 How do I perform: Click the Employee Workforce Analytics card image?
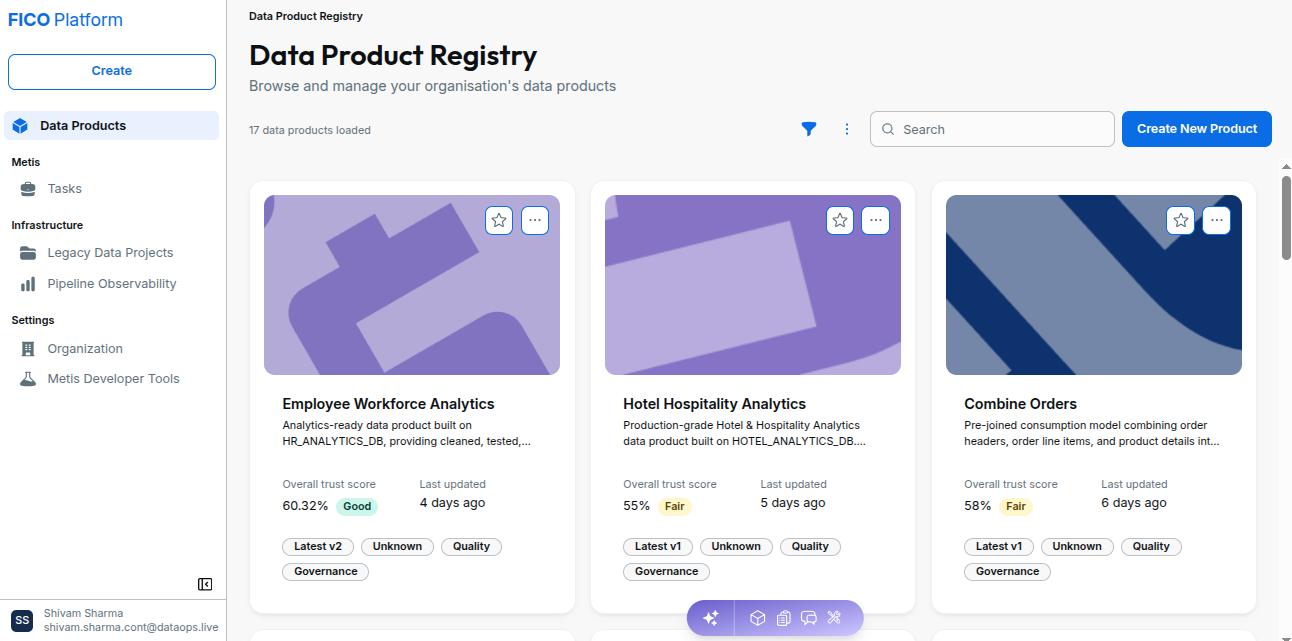coord(412,285)
